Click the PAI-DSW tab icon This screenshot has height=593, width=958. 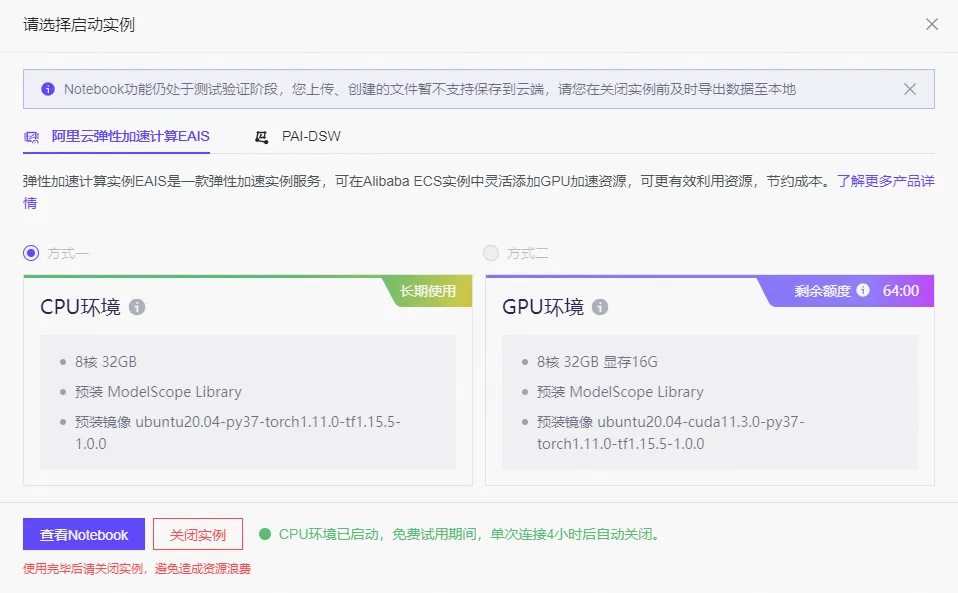261,137
